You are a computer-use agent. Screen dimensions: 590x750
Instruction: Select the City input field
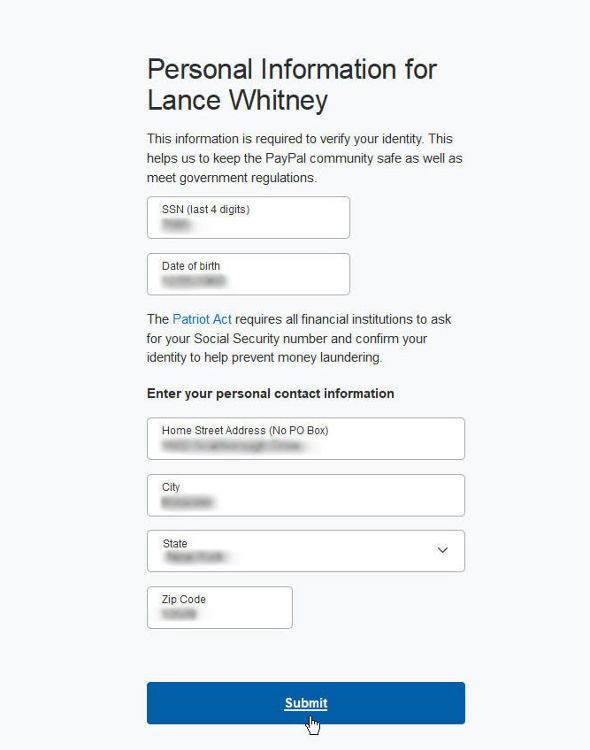tap(306, 495)
